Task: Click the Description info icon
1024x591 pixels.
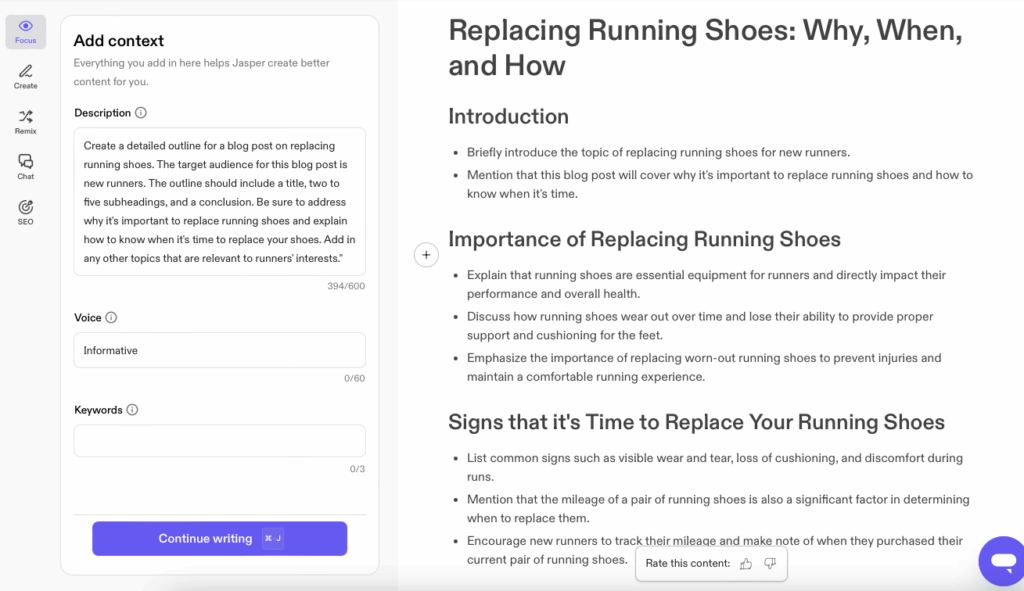Action: pos(141,113)
